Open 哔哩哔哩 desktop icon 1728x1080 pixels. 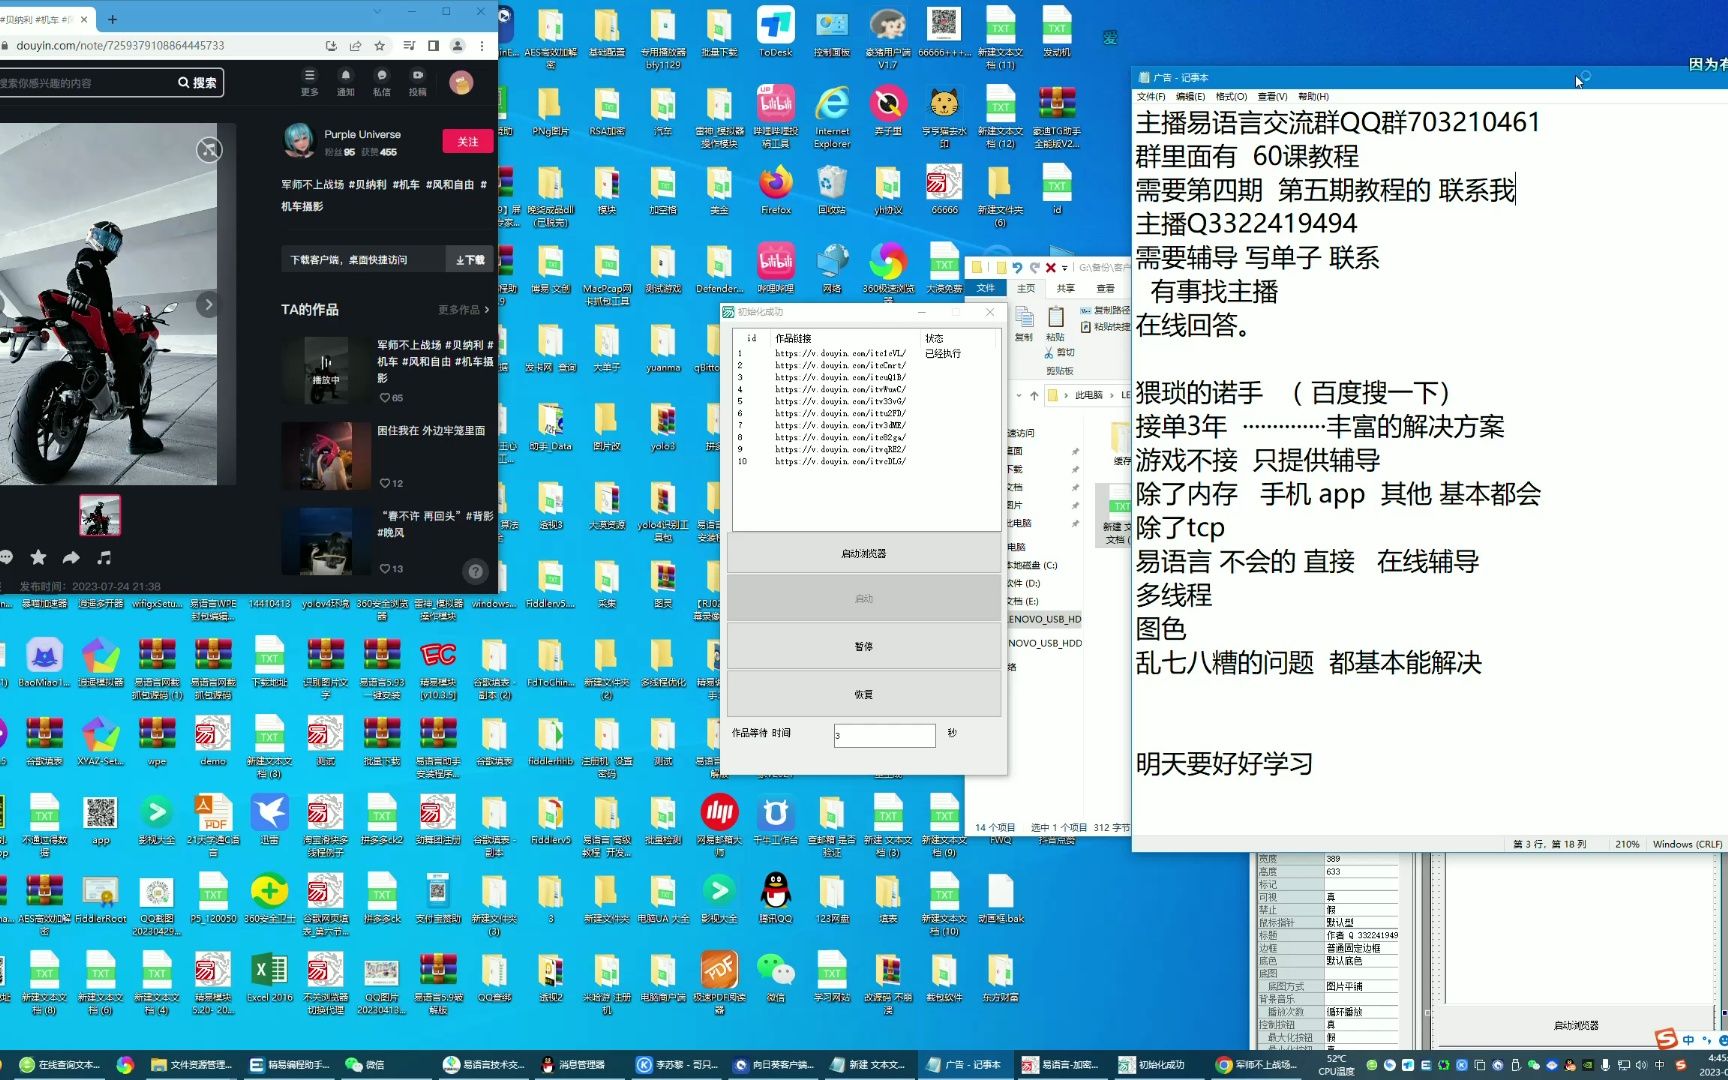[x=775, y=269]
